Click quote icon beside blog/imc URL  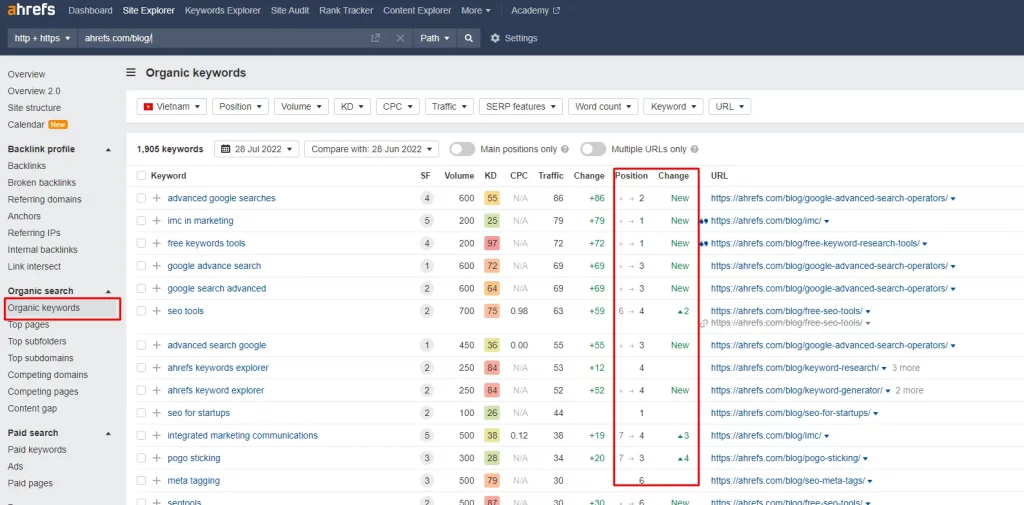[x=703, y=221]
